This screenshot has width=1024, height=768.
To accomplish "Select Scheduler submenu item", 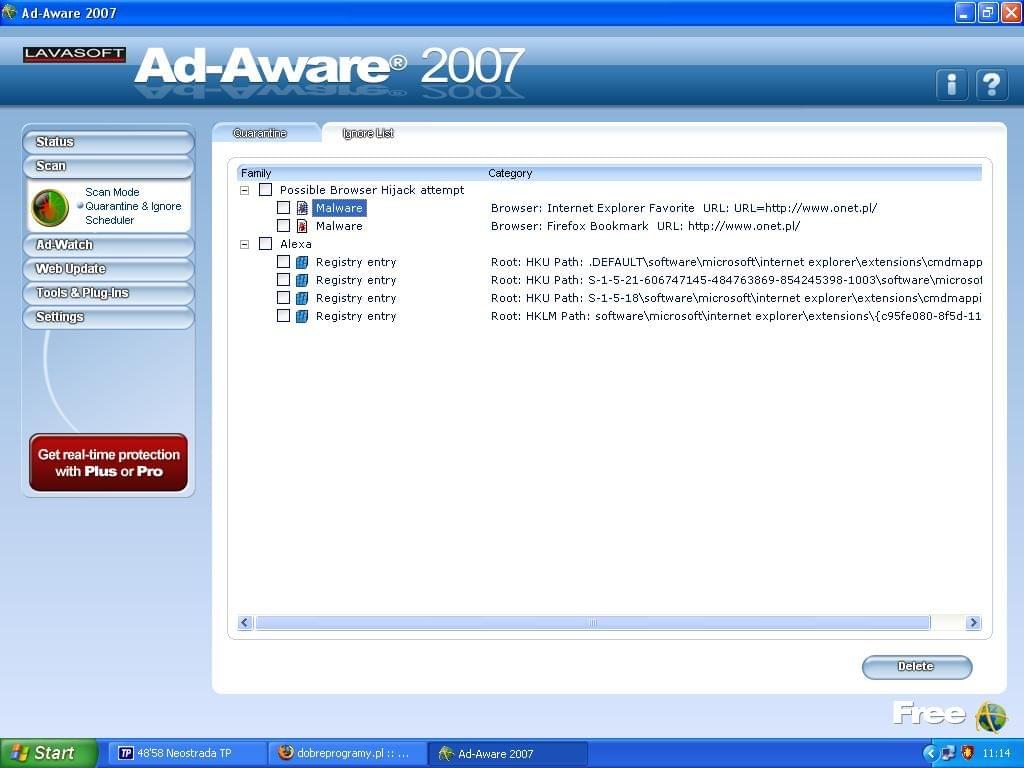I will click(x=110, y=221).
